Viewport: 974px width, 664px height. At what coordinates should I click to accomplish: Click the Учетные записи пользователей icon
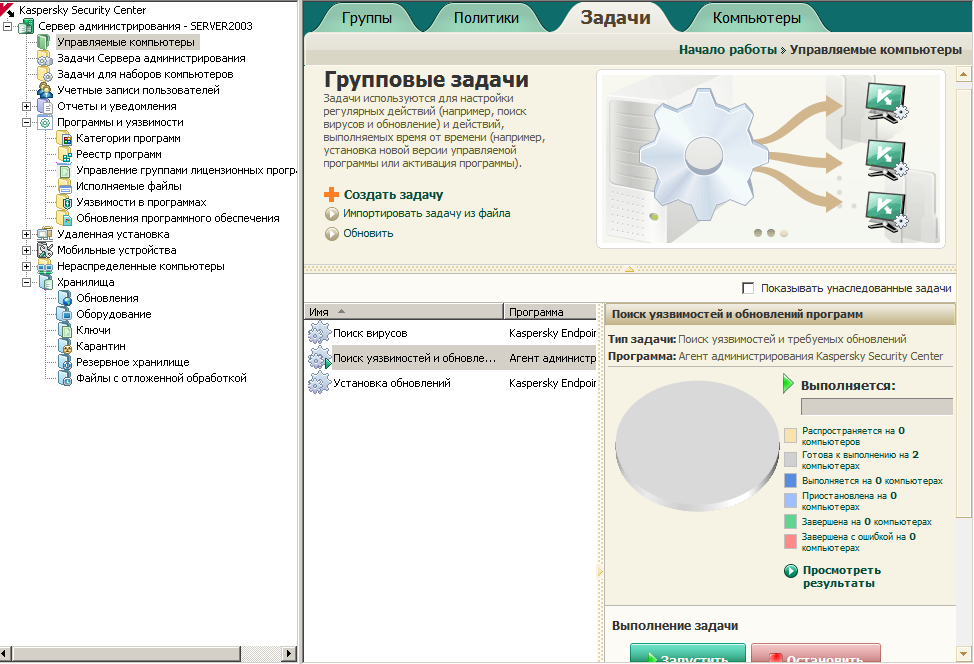[45, 91]
